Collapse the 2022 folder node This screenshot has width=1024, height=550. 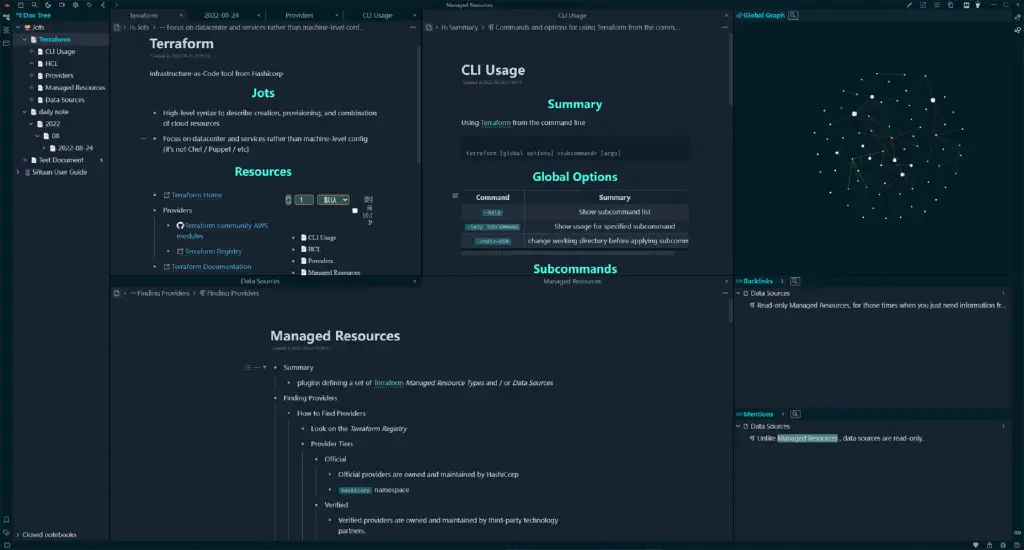click(x=31, y=123)
